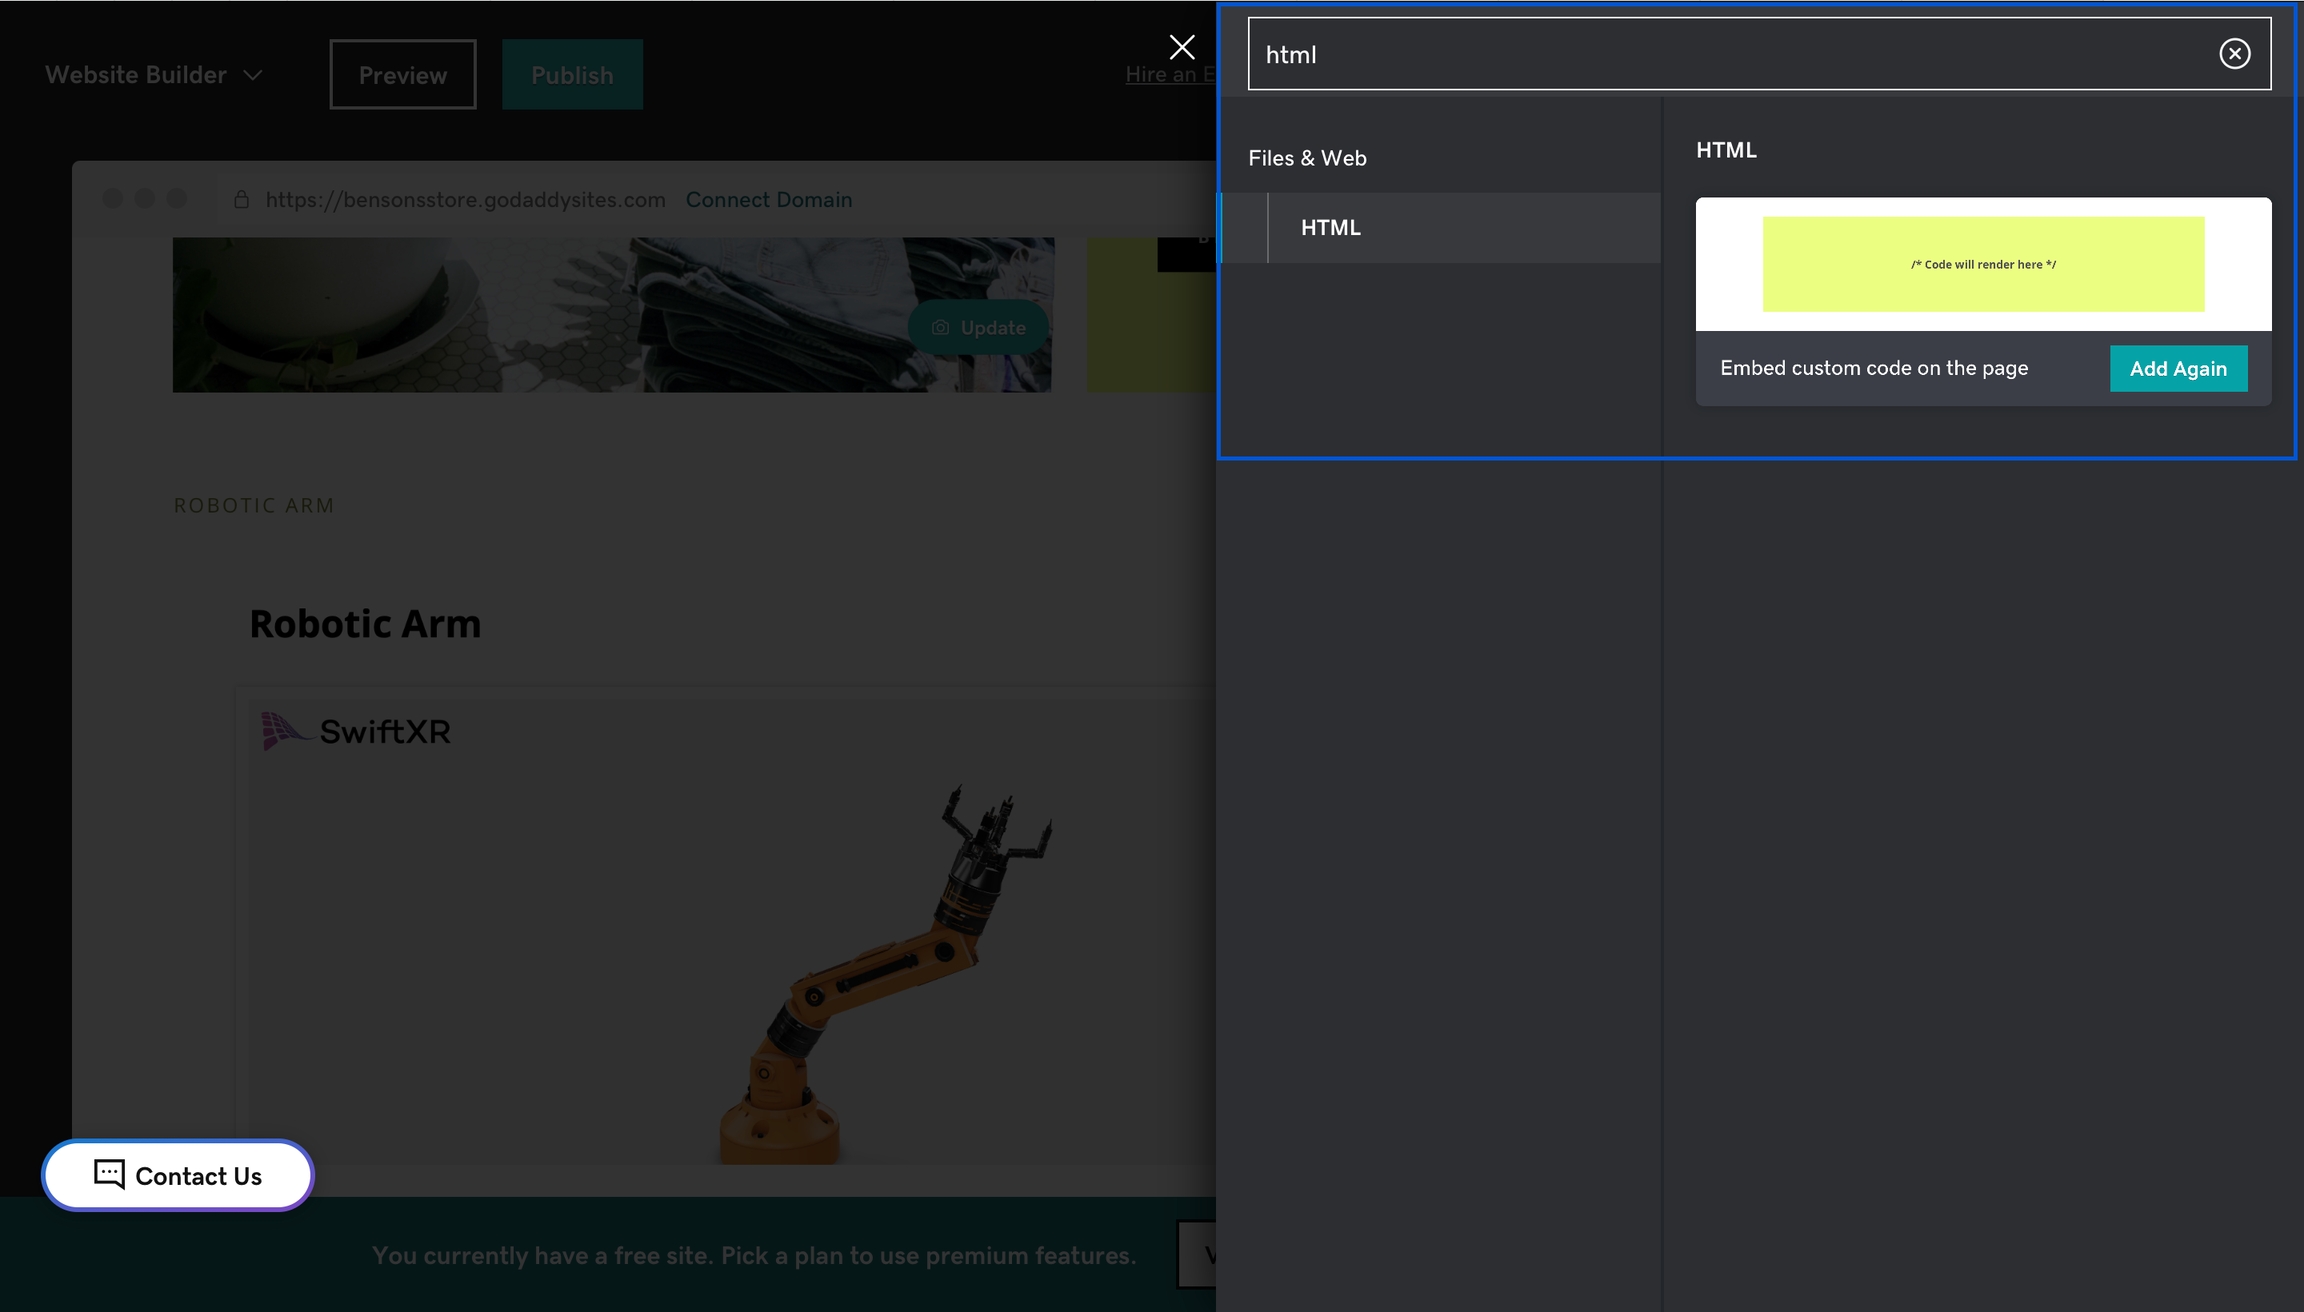
Task: Click the camera icon on Update button
Action: [x=940, y=328]
